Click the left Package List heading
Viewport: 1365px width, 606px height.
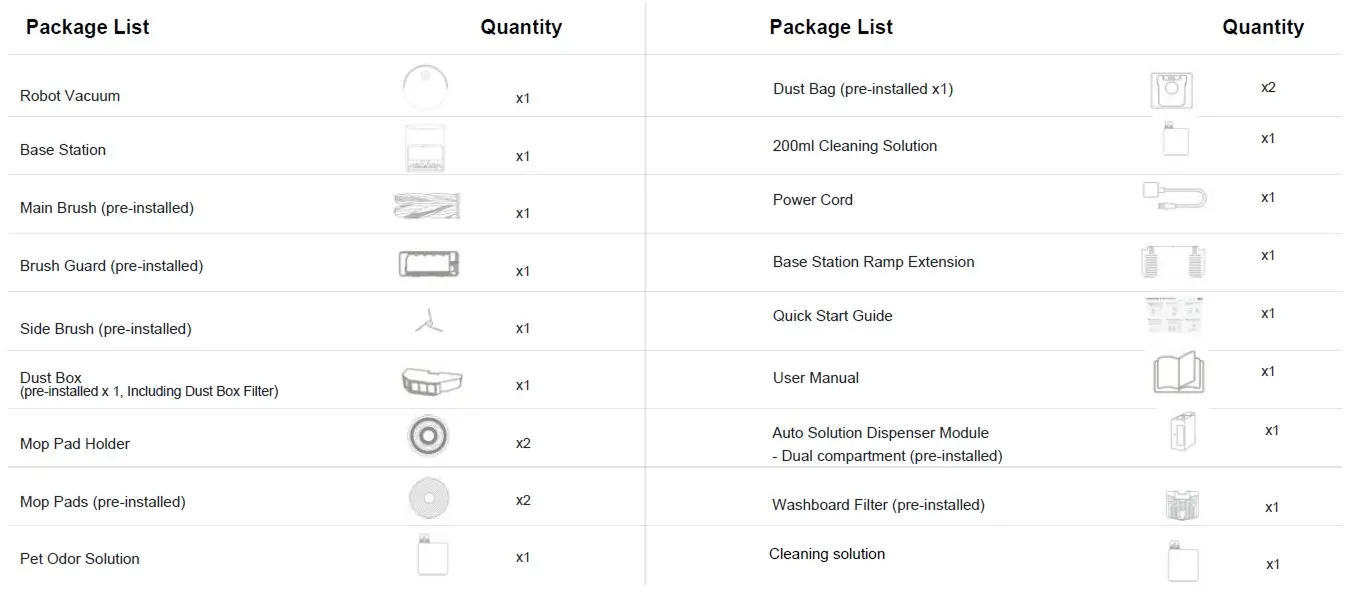(88, 27)
